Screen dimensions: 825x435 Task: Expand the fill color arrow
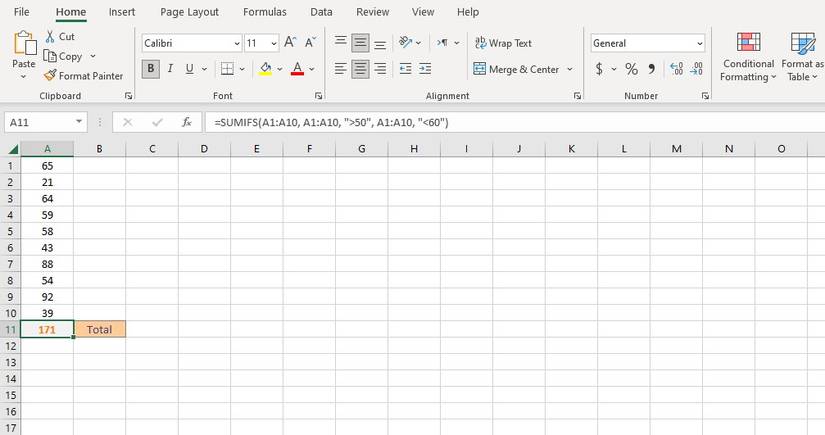(x=279, y=69)
